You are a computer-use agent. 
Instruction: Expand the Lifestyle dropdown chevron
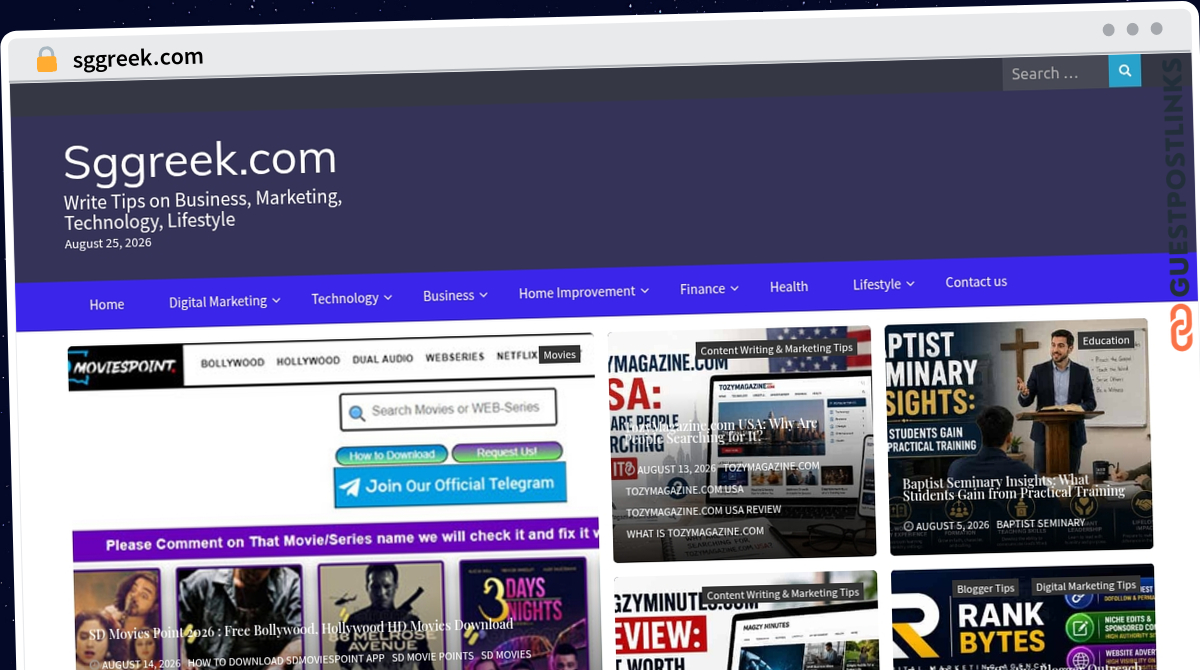(x=910, y=284)
